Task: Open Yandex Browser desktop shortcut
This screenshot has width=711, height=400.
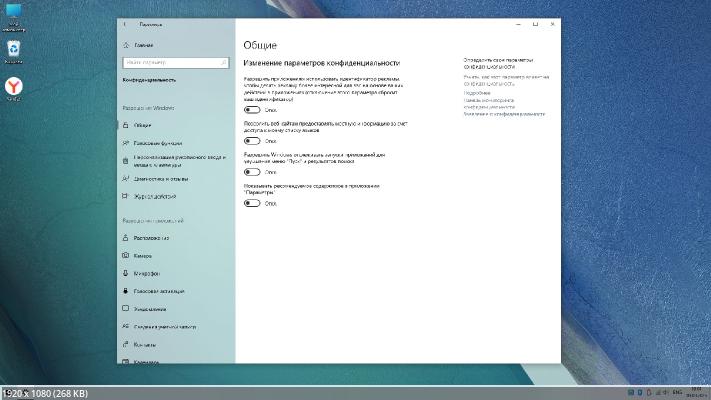Action: coord(15,88)
